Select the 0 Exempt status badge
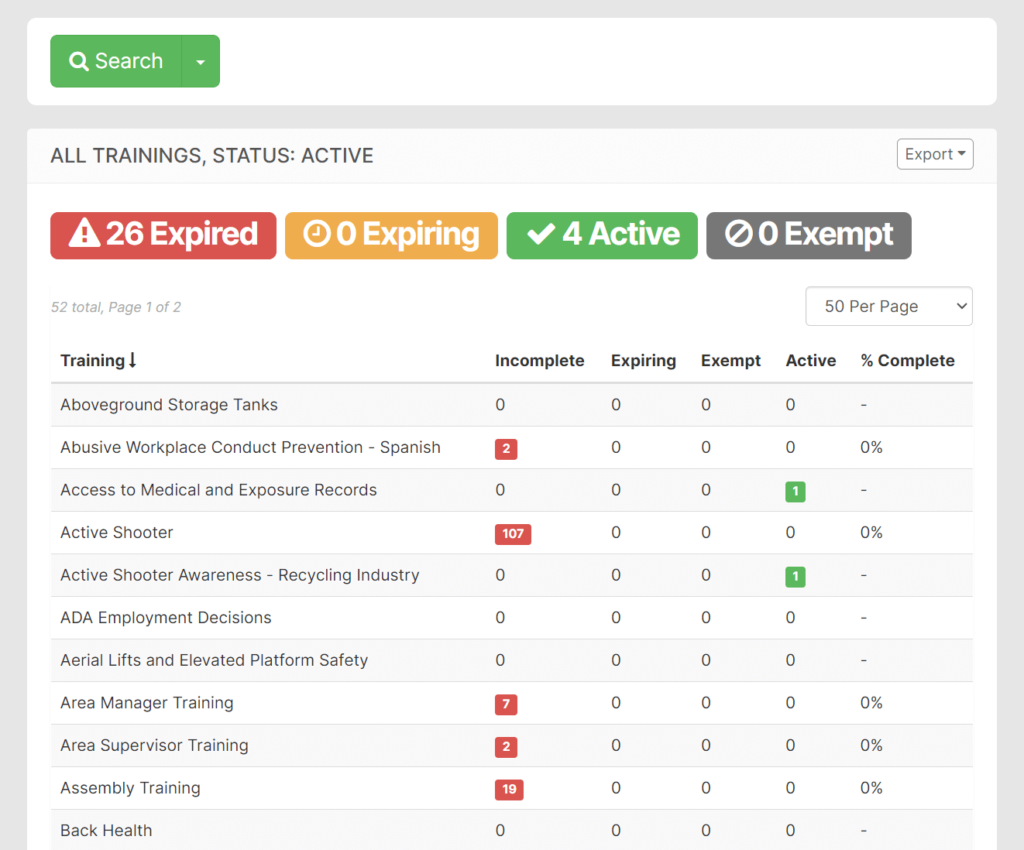Viewport: 1024px width, 850px height. pyautogui.click(x=808, y=235)
